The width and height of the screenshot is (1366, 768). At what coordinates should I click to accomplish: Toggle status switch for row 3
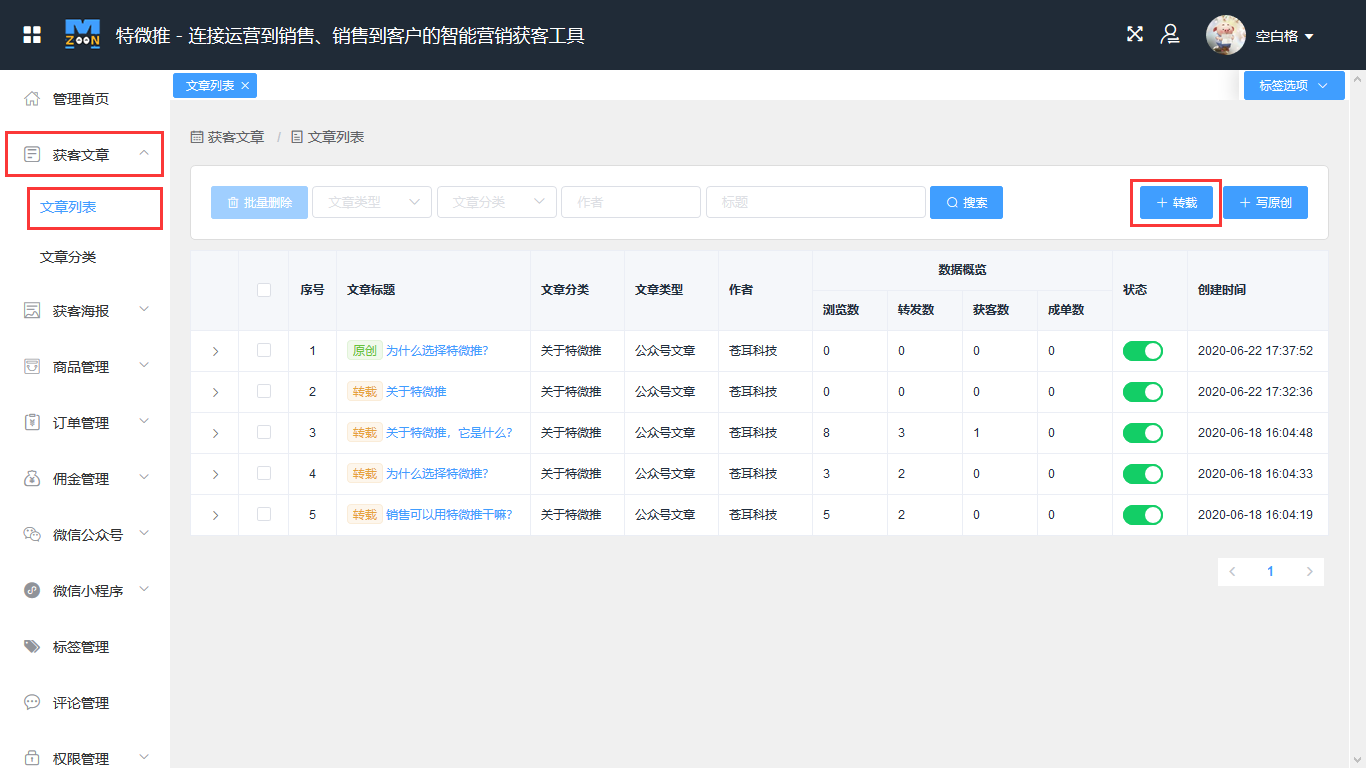point(1143,433)
